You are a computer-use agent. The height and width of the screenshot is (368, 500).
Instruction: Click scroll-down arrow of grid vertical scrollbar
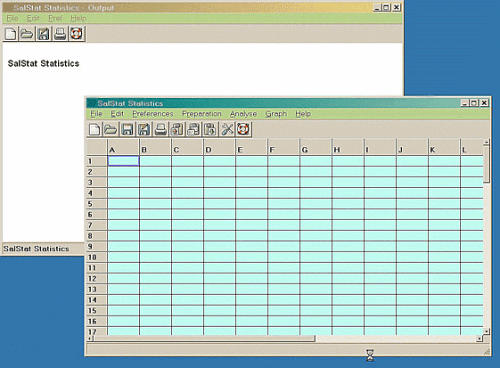click(x=487, y=332)
